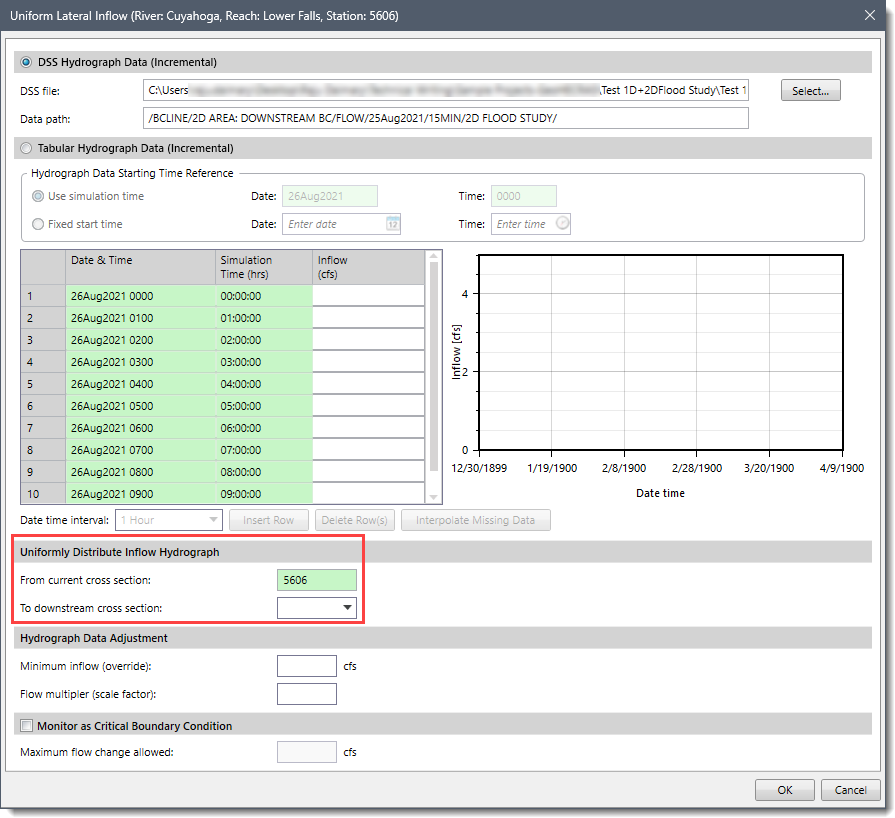The image size is (895, 818).
Task: Click the 06:00:00 simulation time cell
Action: [x=264, y=428]
